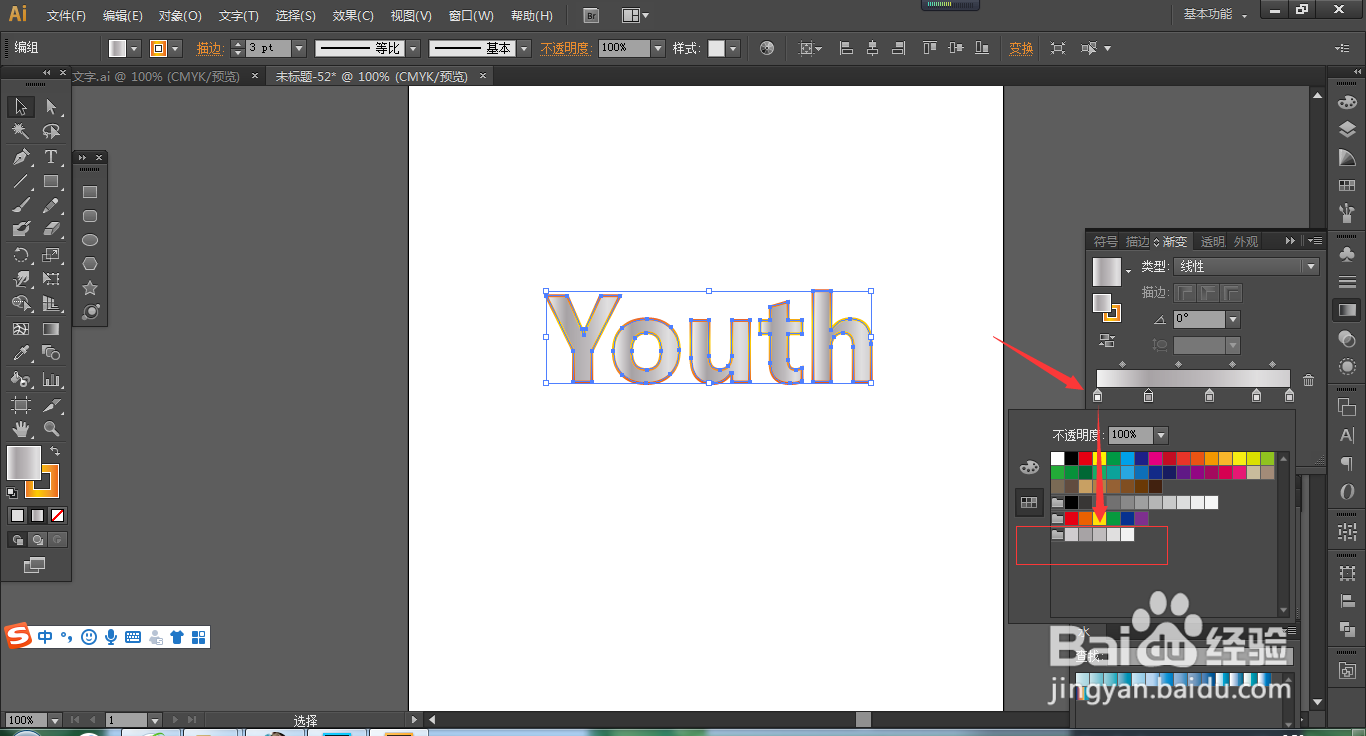Open the 基本 brush definition dropdown
Screen dimensions: 1366x736
(523, 48)
